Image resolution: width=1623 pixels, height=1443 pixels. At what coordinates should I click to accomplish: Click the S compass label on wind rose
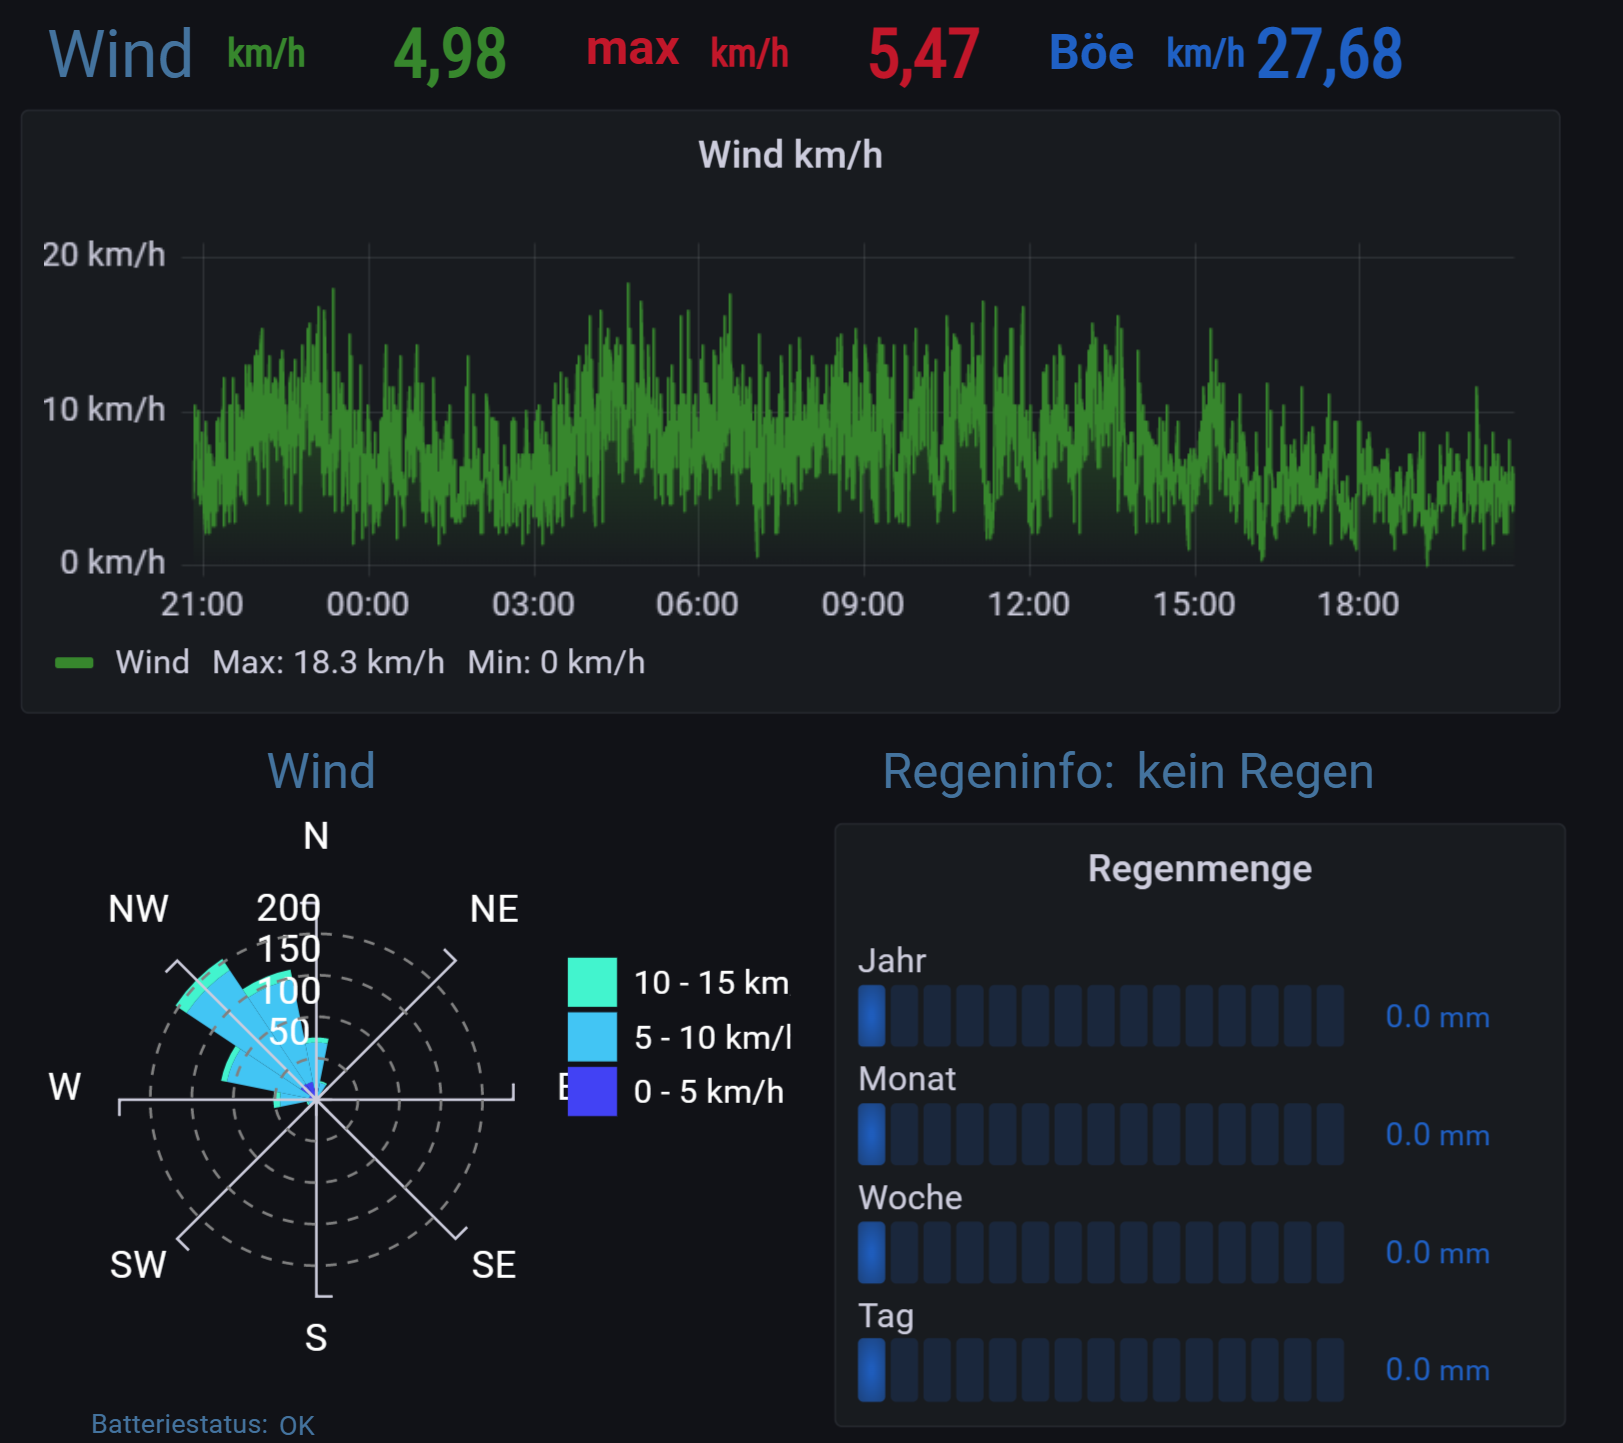[x=316, y=1338]
